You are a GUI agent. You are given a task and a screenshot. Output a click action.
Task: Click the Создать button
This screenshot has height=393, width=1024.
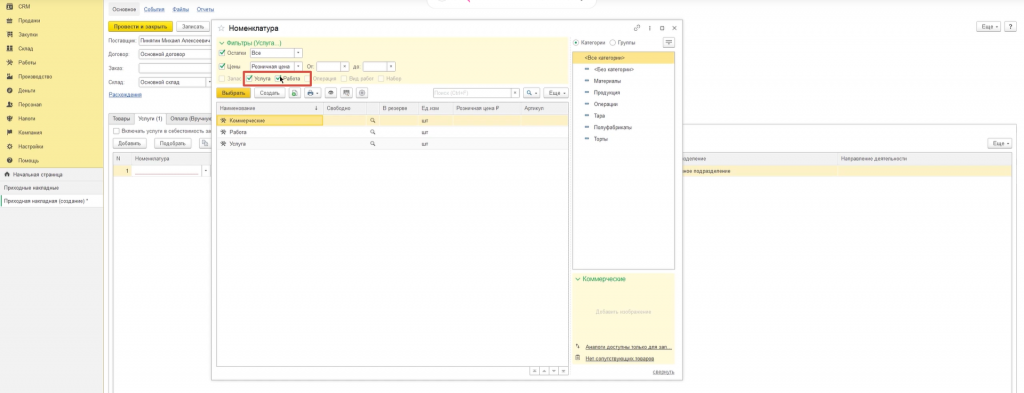click(270, 93)
